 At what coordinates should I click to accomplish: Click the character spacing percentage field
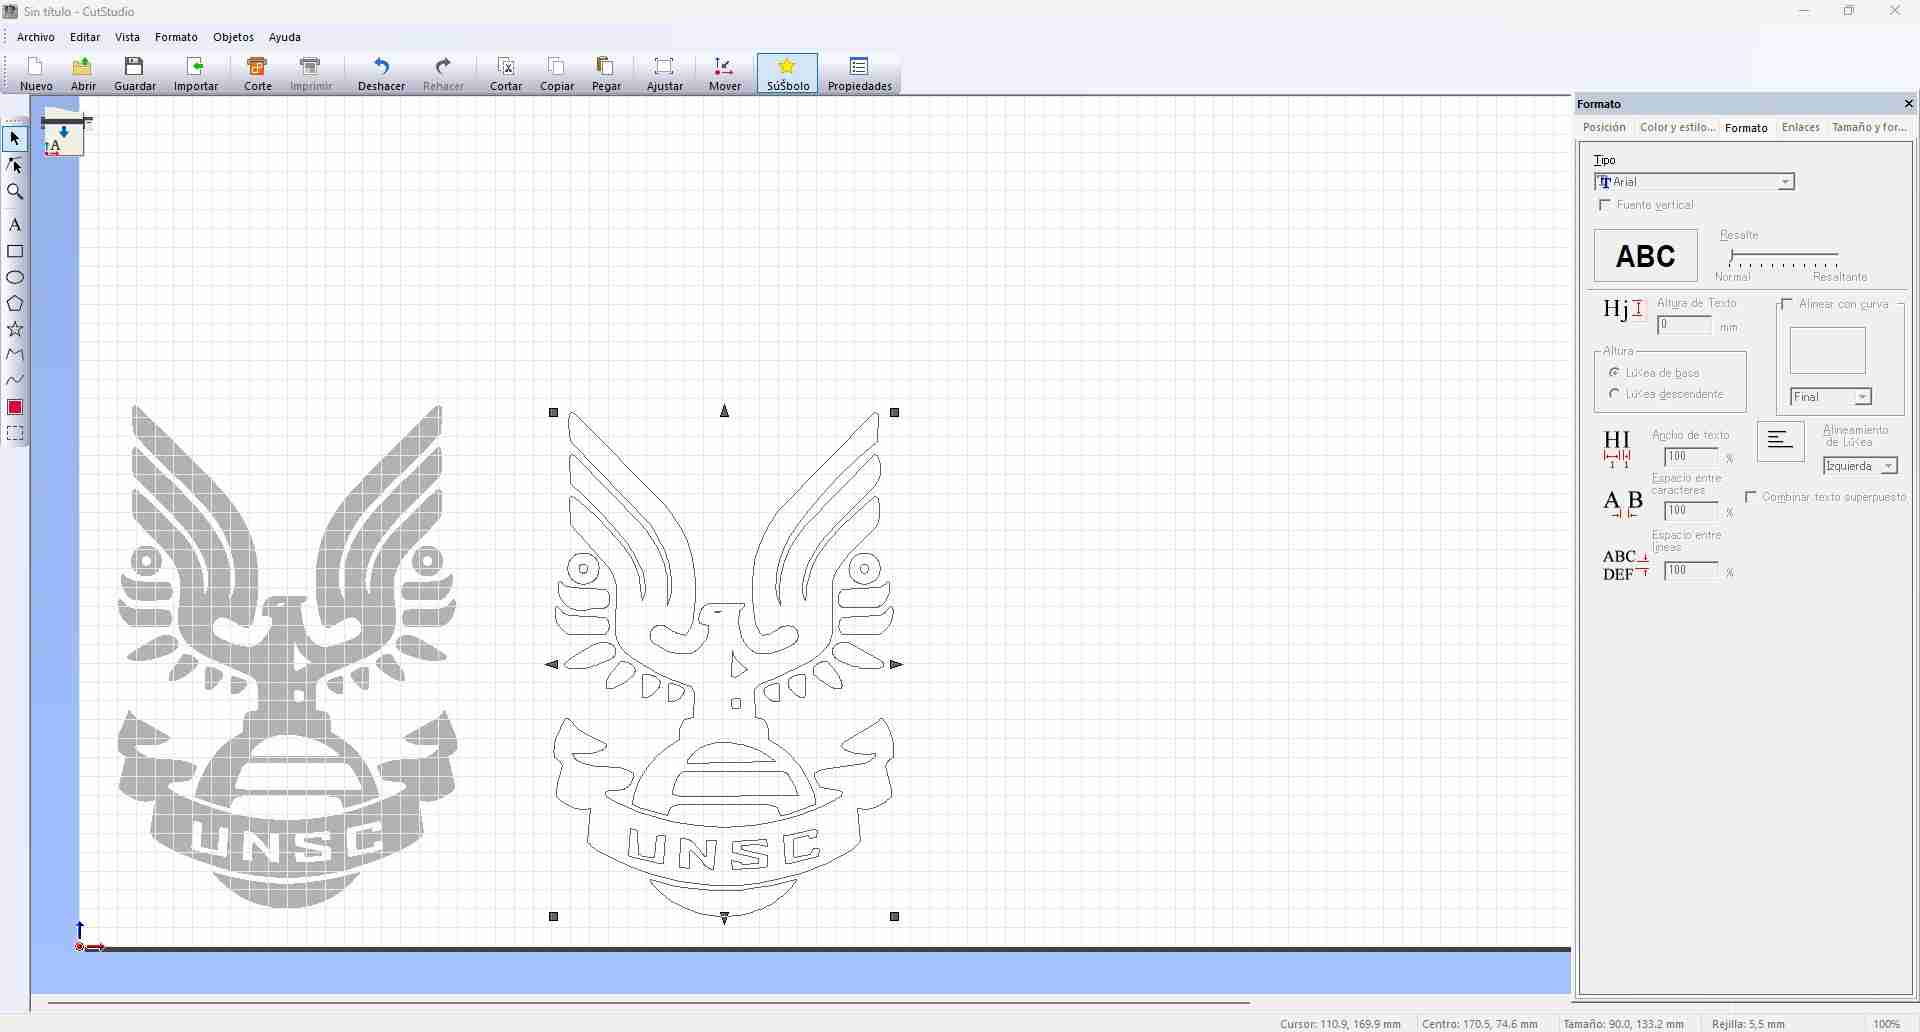click(1691, 511)
